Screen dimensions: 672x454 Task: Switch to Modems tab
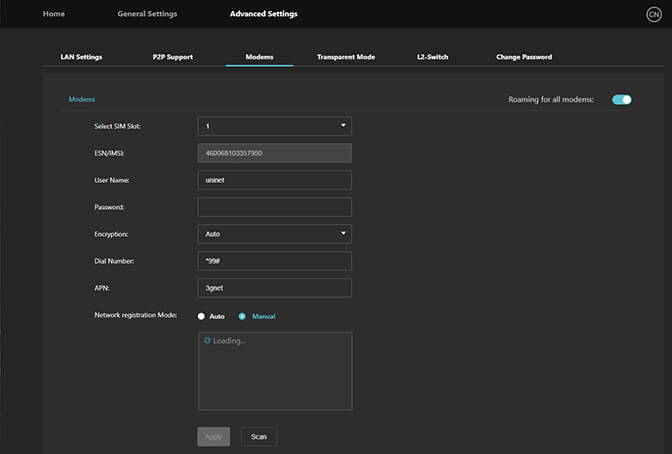[259, 57]
